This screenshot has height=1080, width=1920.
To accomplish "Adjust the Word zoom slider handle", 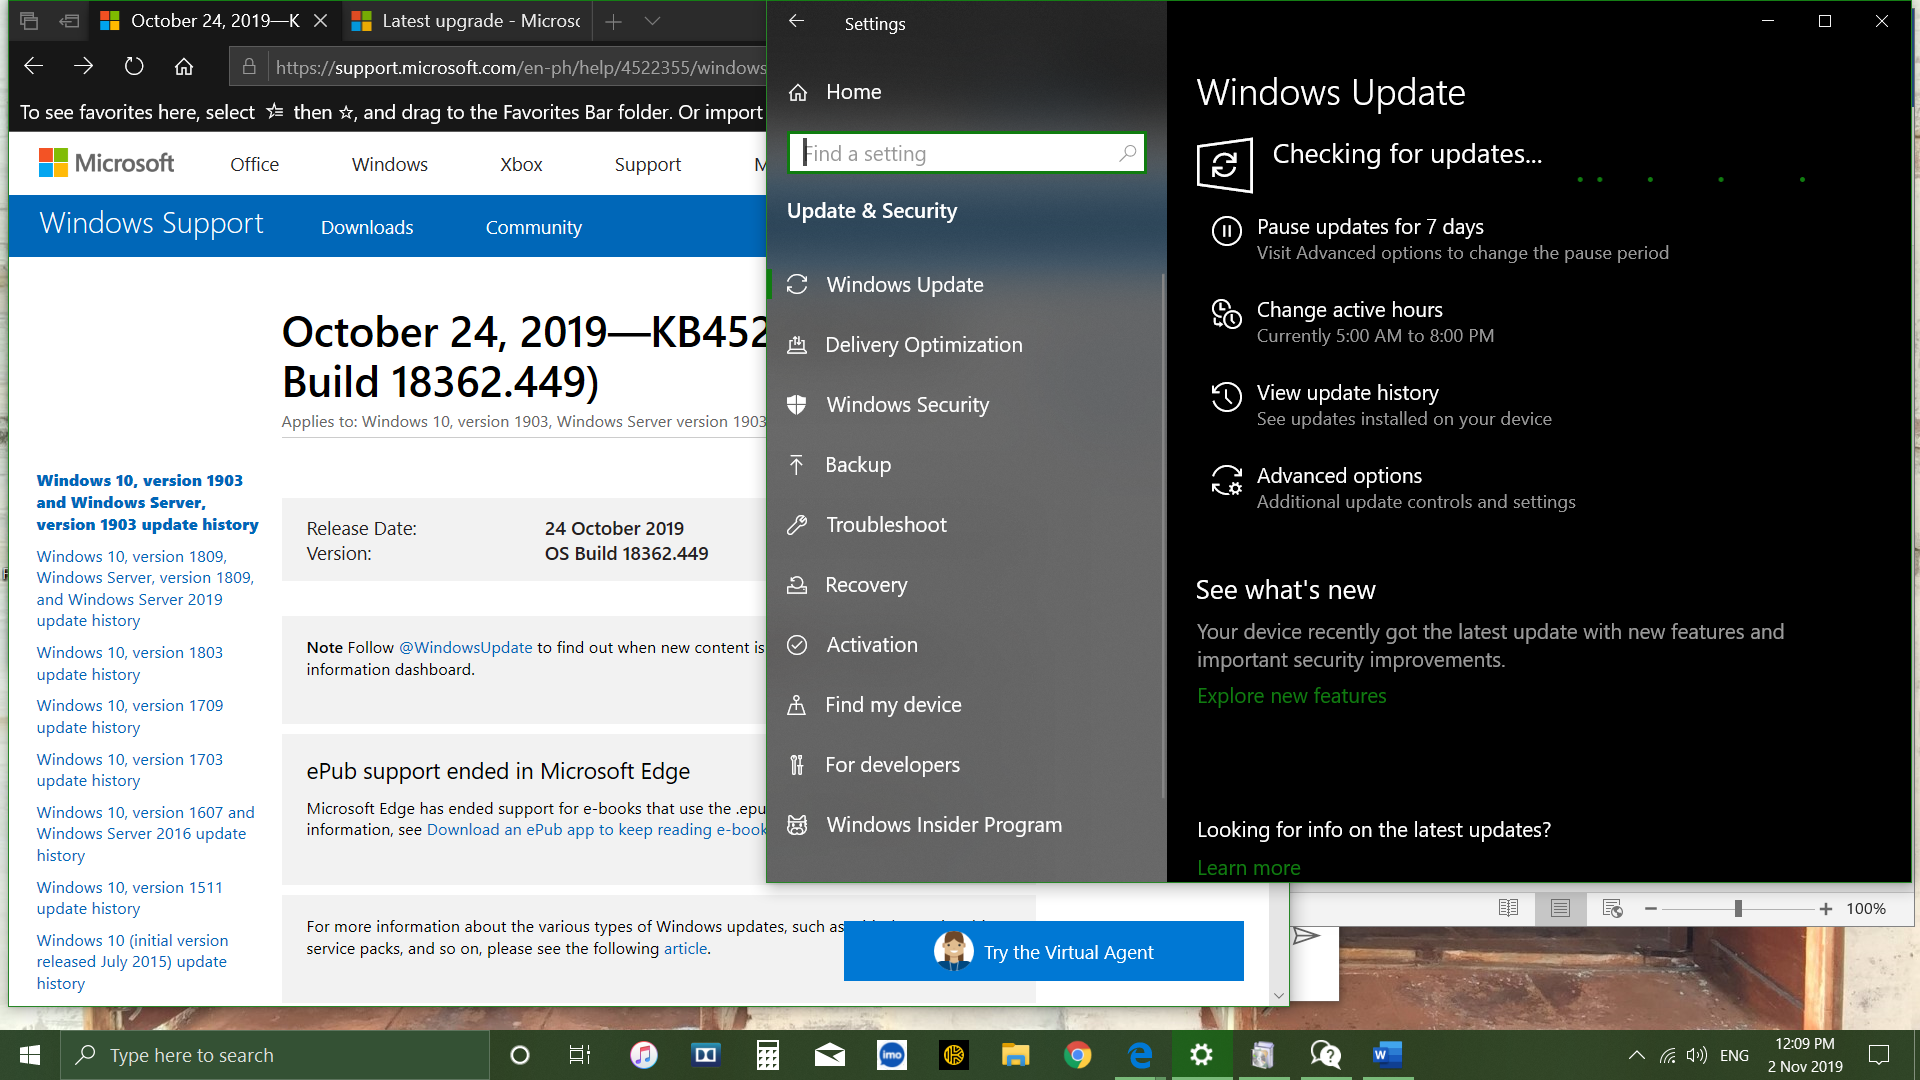I will 1738,909.
